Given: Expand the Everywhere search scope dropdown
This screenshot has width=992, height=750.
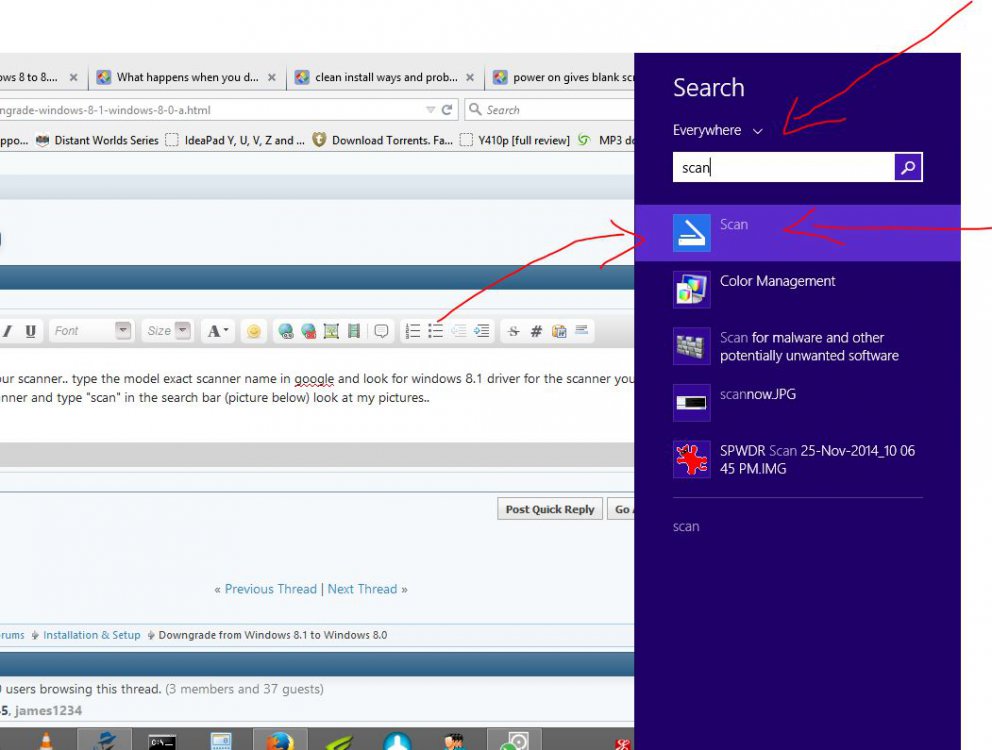Looking at the screenshot, I should click(x=717, y=131).
